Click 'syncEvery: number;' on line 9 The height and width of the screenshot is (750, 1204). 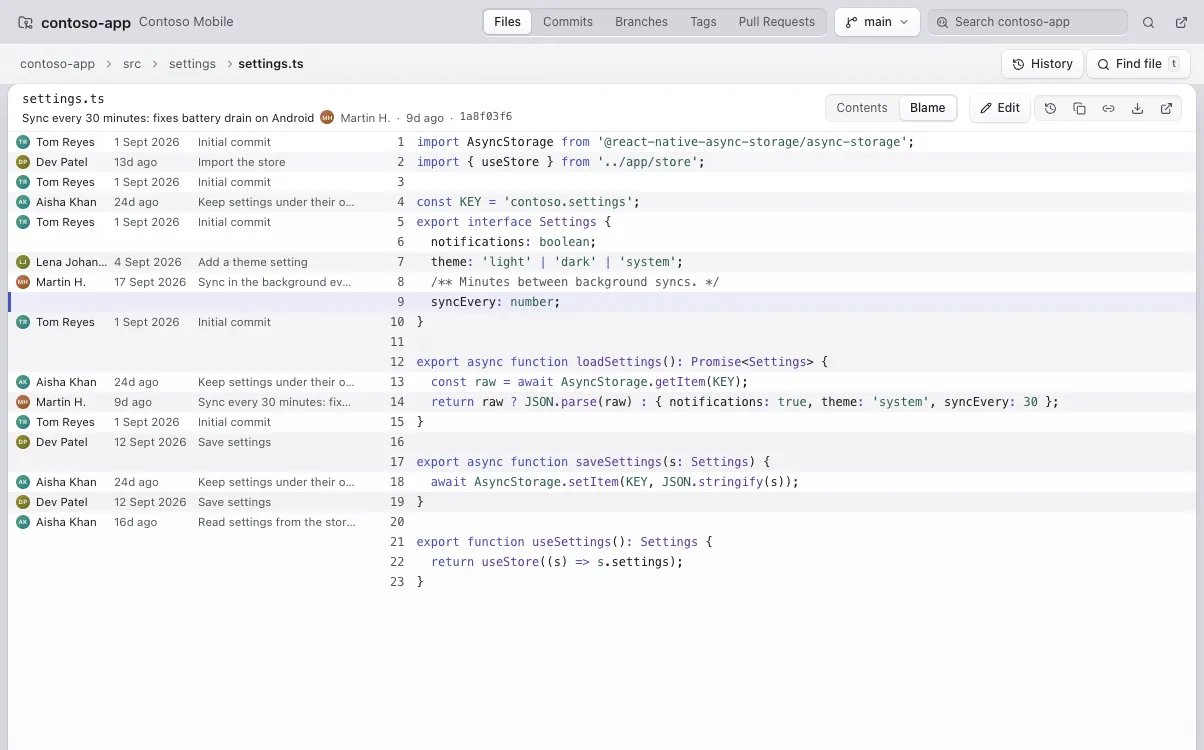(x=496, y=302)
